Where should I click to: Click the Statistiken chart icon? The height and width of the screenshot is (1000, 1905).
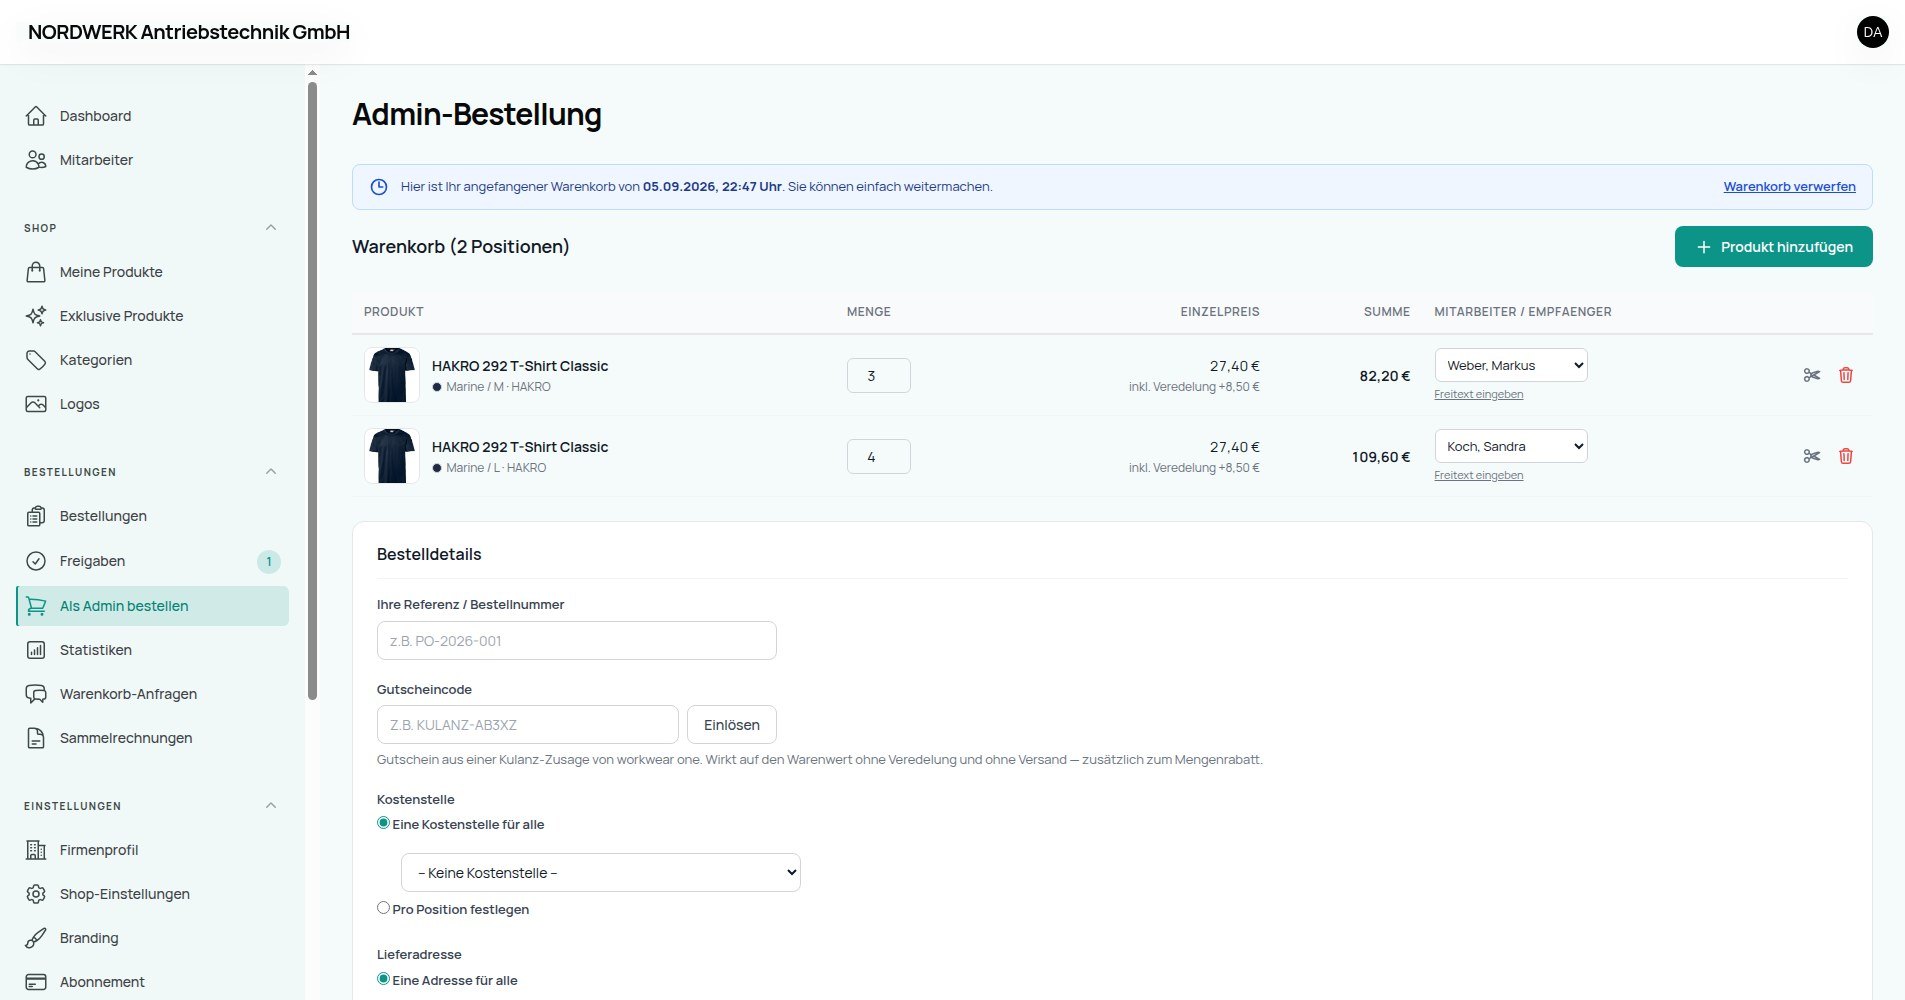(x=36, y=650)
